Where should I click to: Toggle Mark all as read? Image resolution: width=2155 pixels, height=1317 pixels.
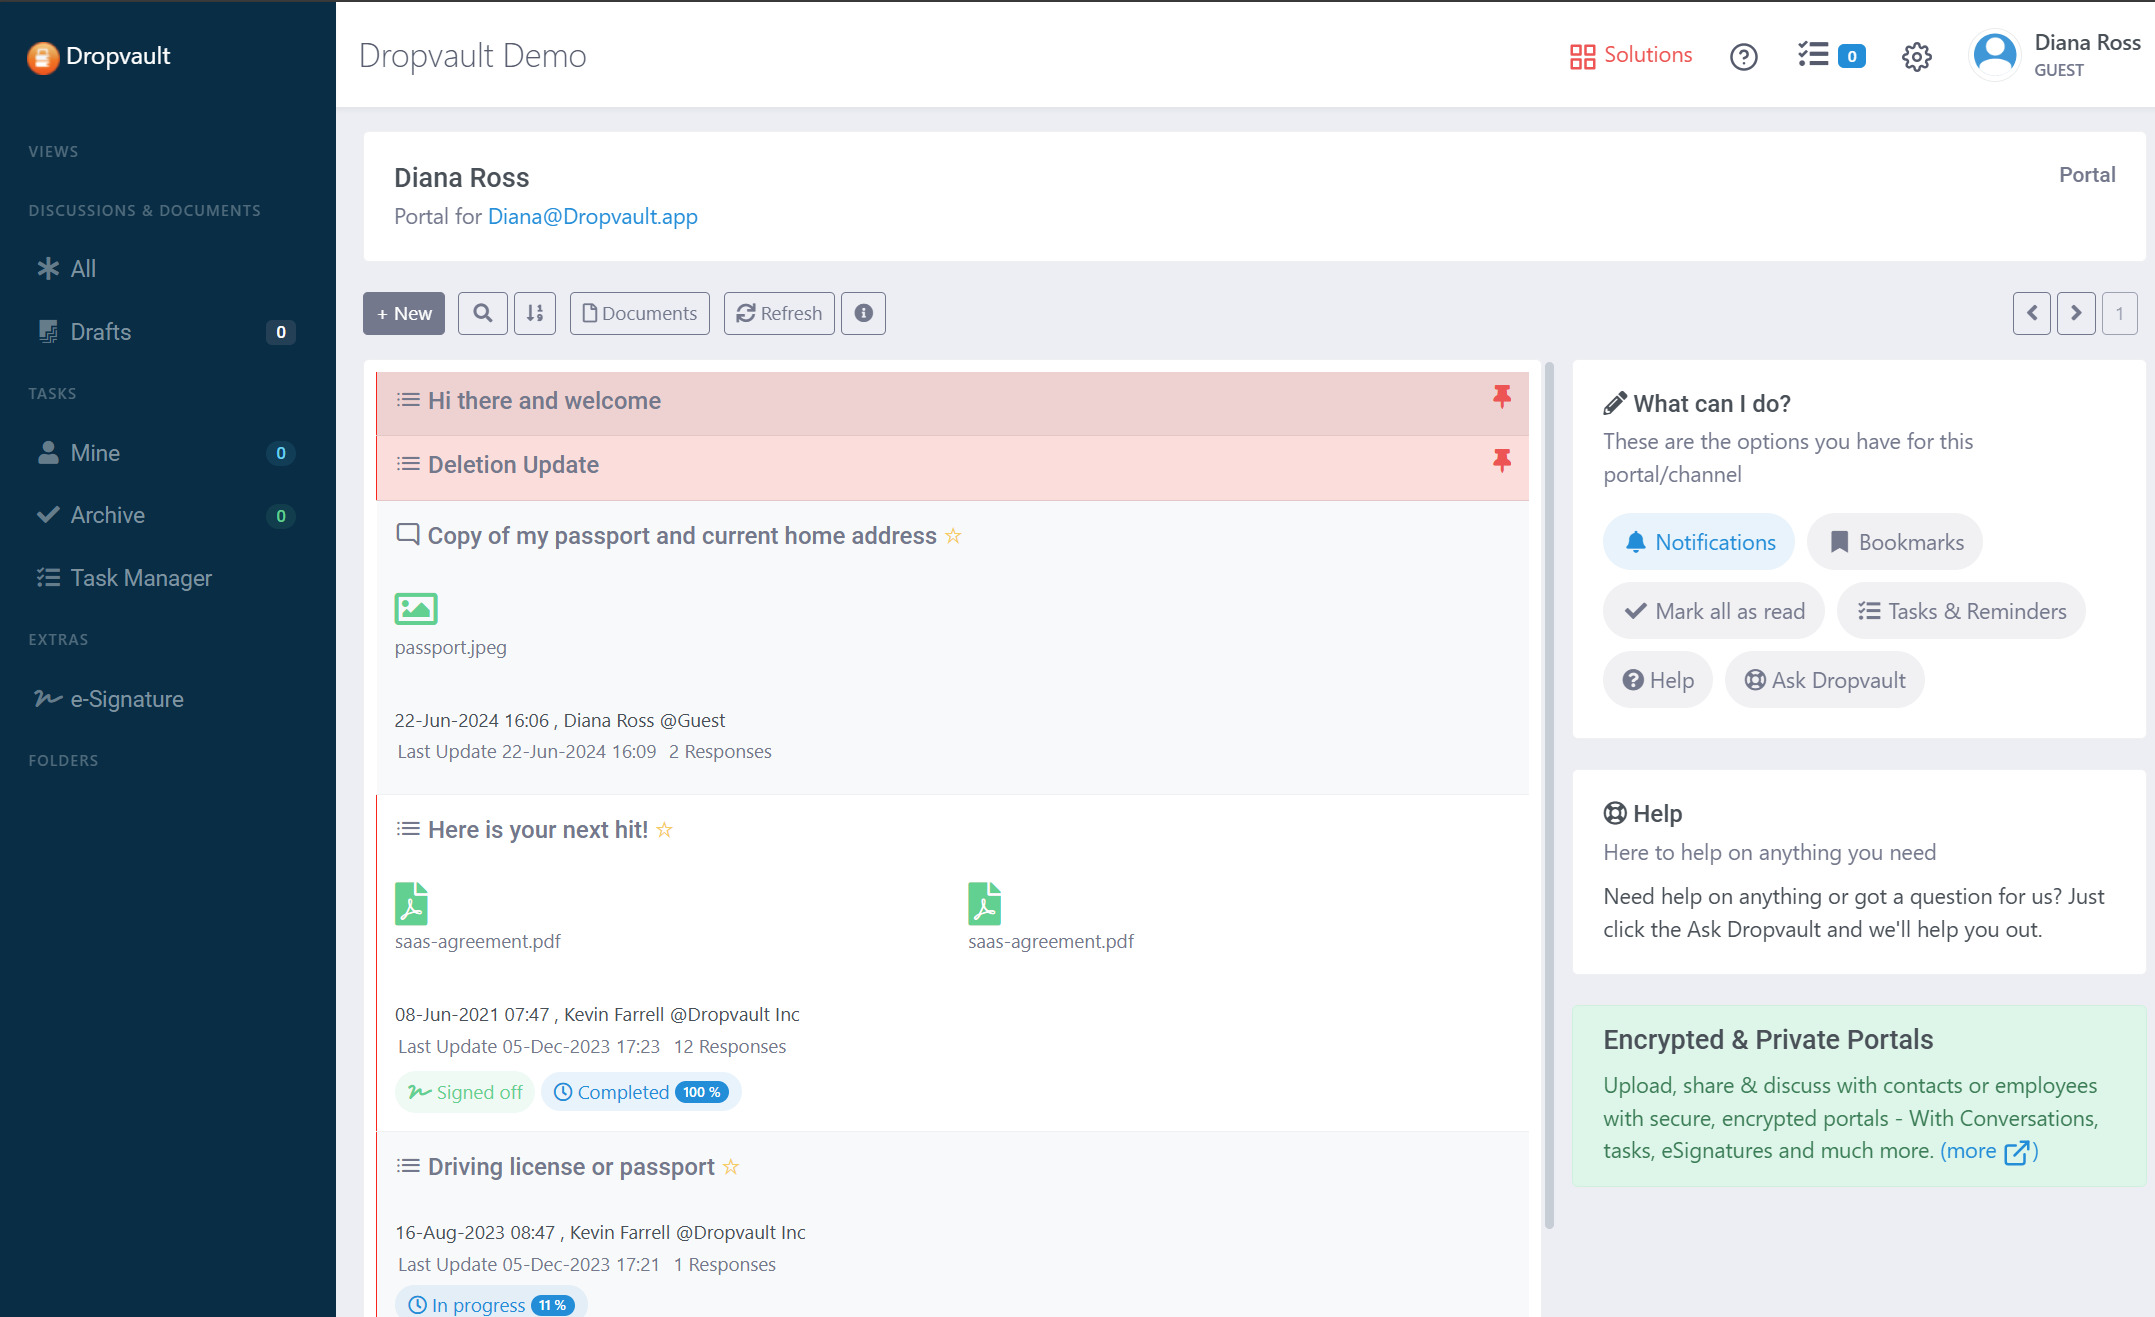(x=1715, y=611)
